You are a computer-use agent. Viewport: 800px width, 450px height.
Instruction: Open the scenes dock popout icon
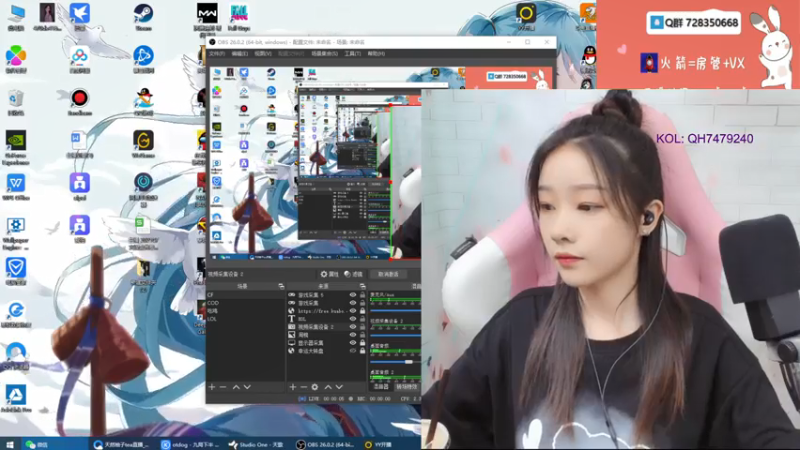click(x=281, y=286)
